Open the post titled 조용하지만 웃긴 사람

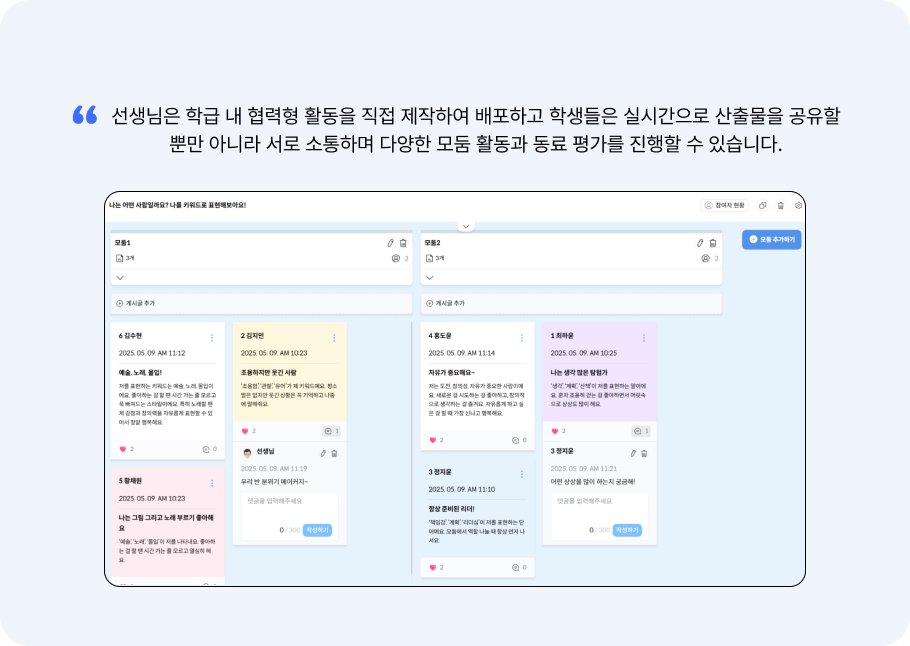(269, 373)
